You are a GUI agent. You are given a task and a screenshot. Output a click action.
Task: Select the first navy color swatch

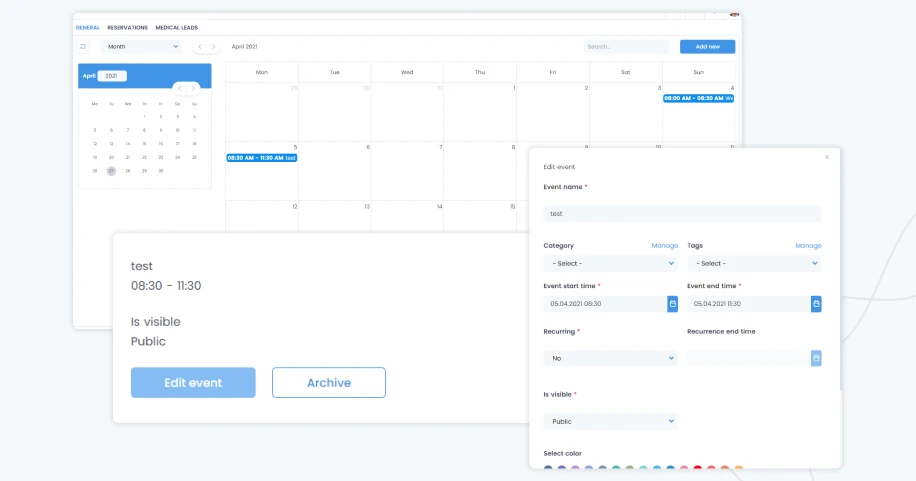pyautogui.click(x=548, y=468)
